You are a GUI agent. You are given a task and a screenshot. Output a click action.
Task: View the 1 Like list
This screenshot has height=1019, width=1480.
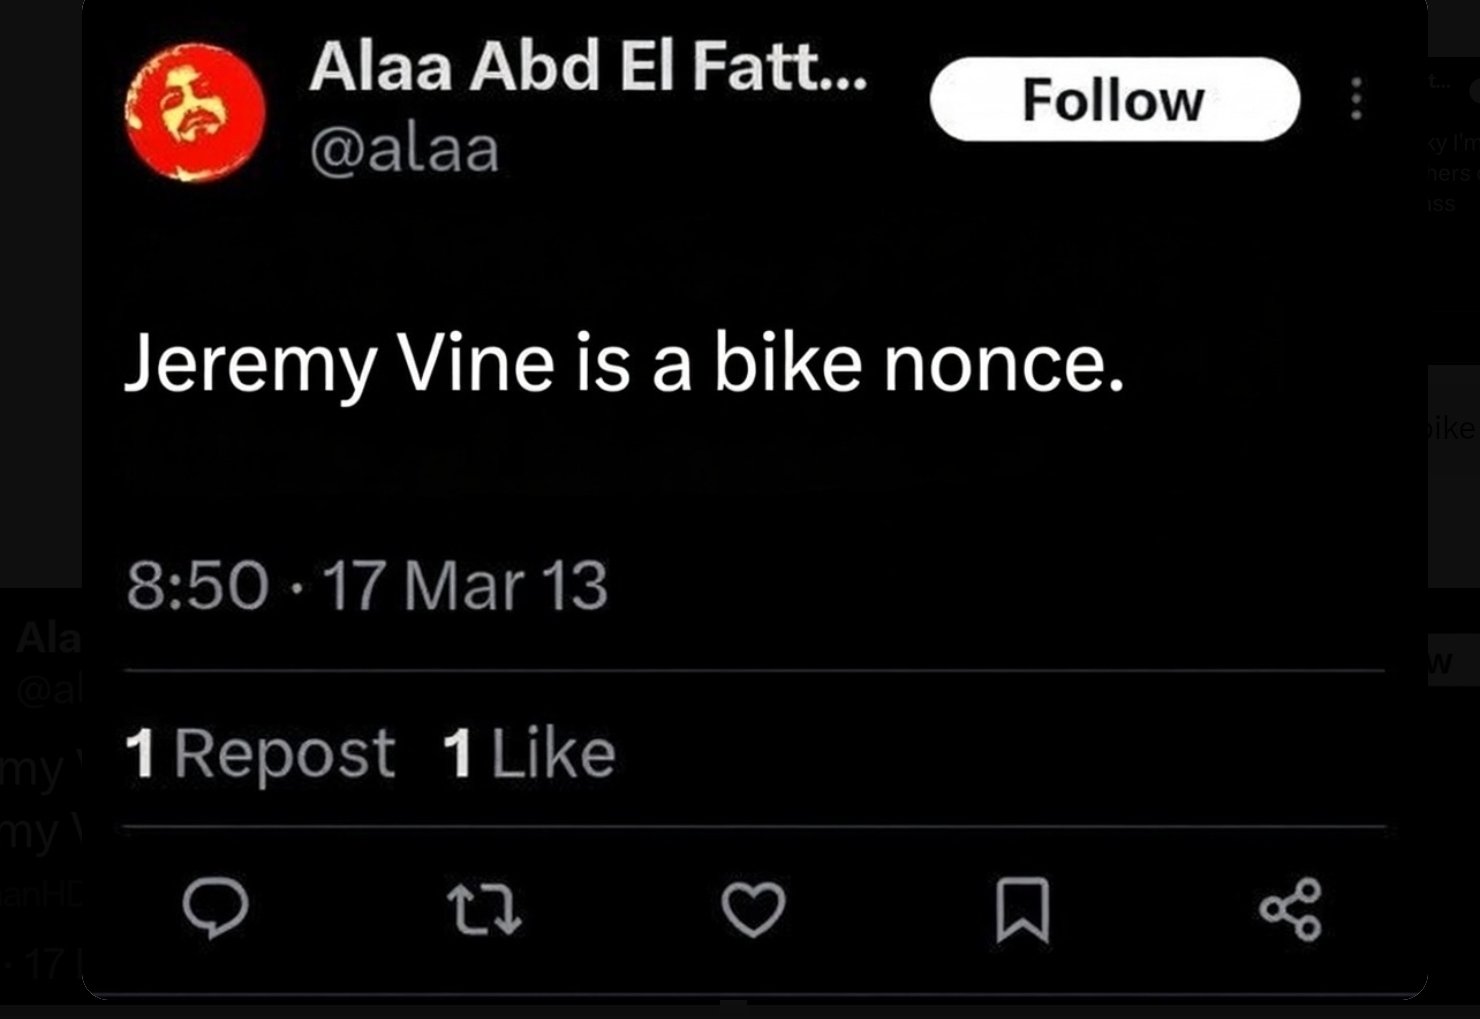[x=528, y=753]
